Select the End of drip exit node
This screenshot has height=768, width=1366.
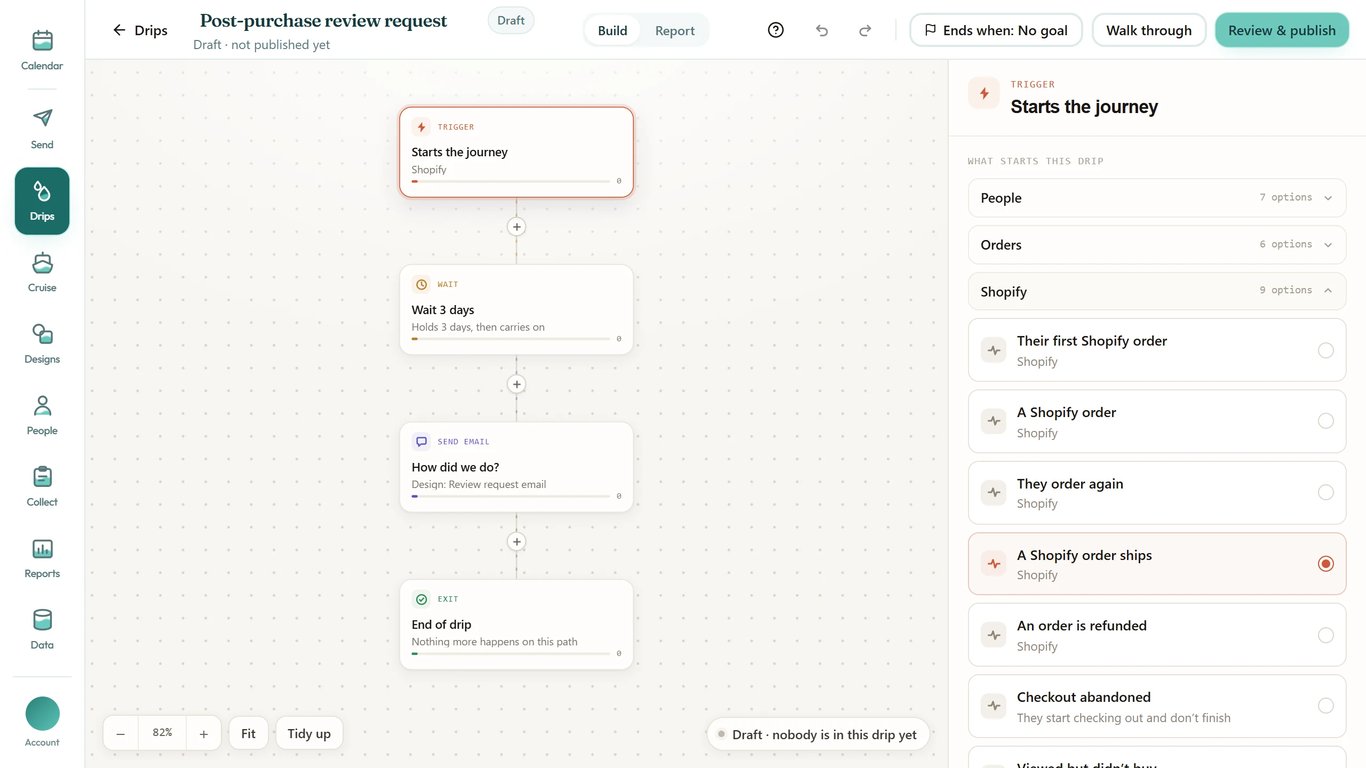[x=517, y=624]
